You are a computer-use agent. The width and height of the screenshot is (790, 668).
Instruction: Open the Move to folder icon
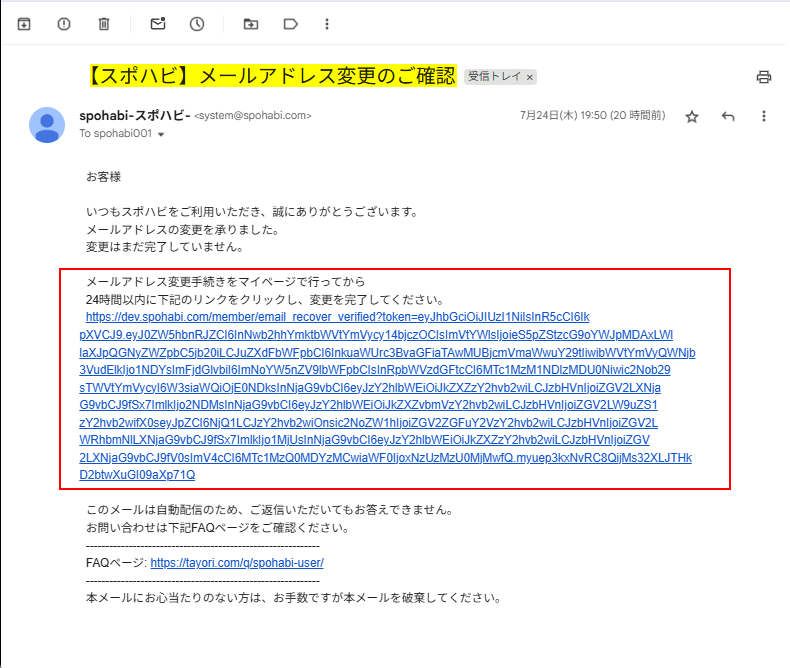point(251,24)
